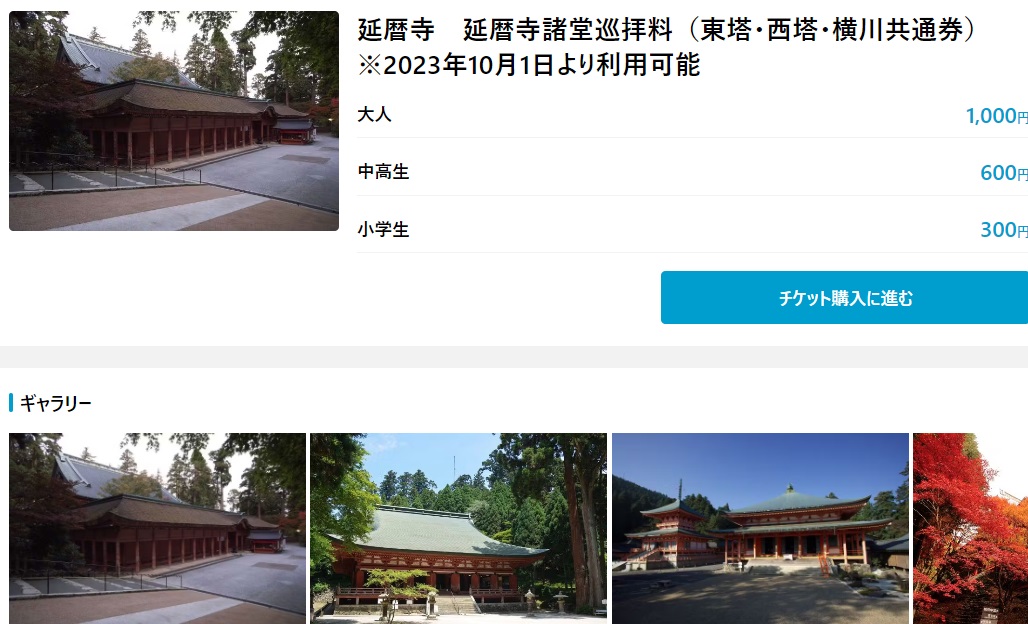Viewport: 1028px width, 624px height.
Task: Select the 中高生 ticket row label
Action: (384, 172)
